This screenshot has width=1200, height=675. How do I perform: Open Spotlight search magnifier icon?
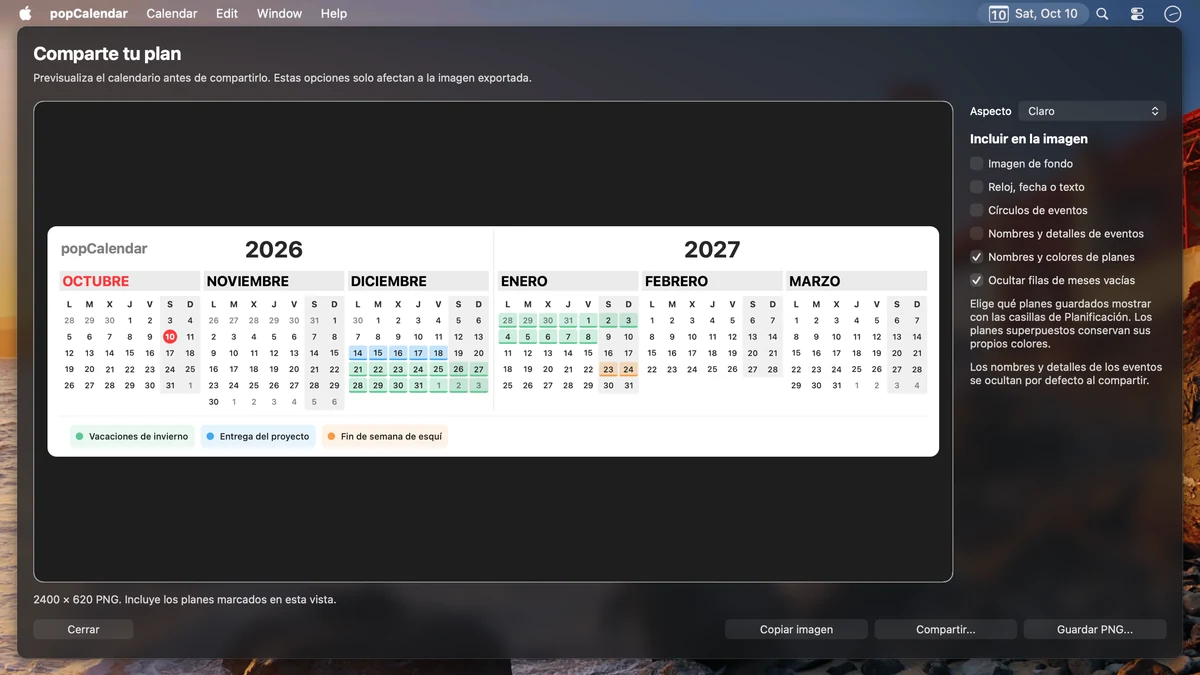(x=1102, y=14)
